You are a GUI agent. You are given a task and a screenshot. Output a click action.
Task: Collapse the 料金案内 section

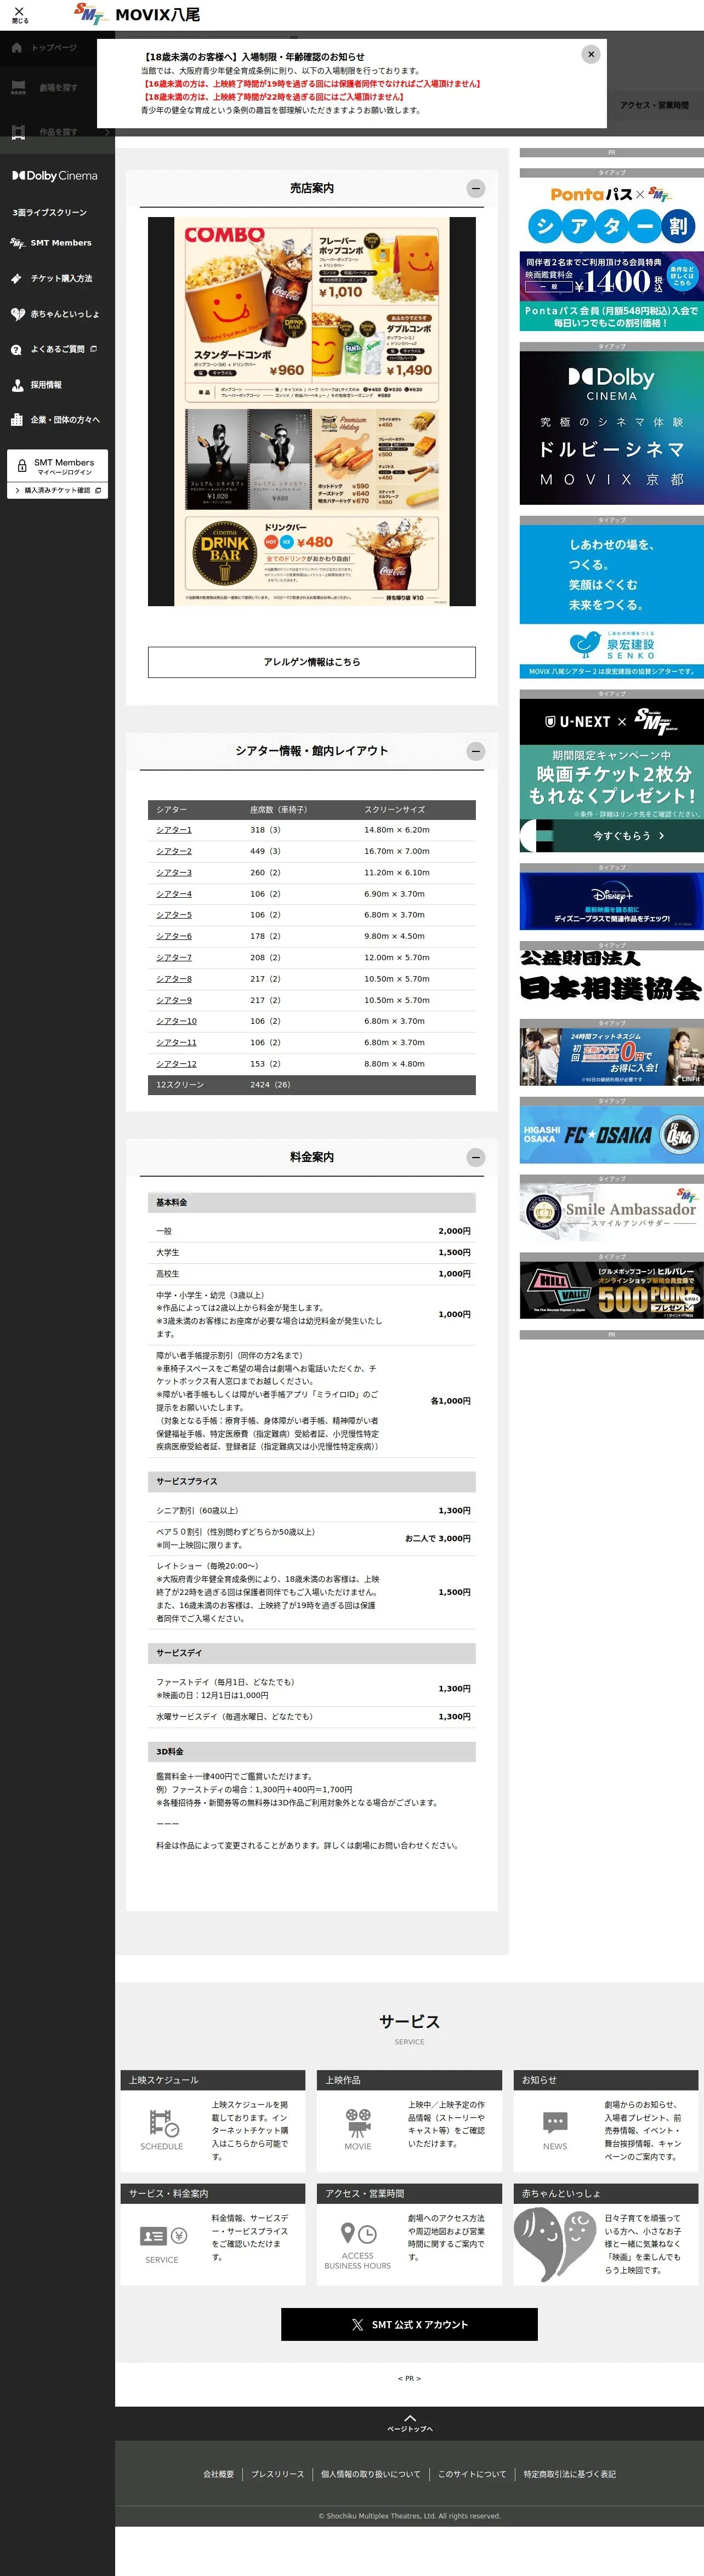(x=476, y=1157)
